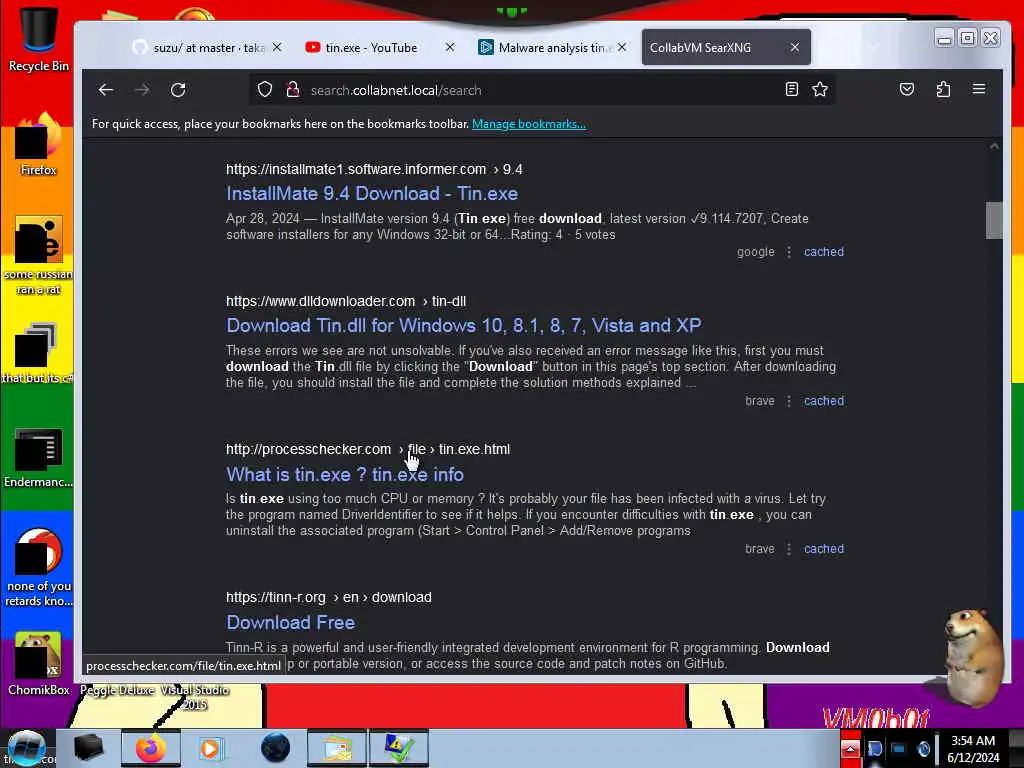1024x768 pixels.
Task: Open InstallMate 9.4 Download - Tin.exe result
Action: click(372, 194)
